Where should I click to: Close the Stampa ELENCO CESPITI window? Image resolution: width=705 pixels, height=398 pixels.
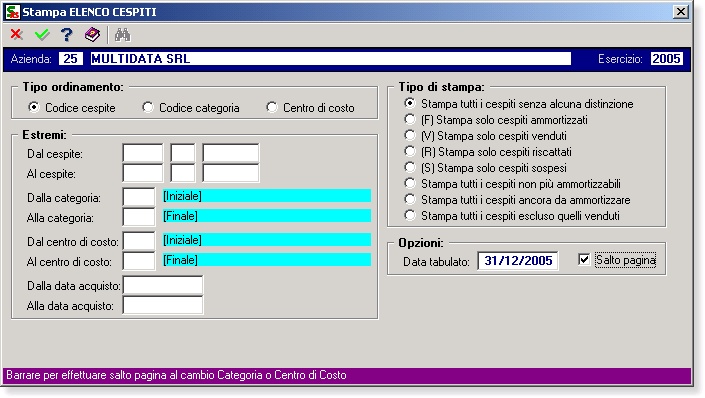[x=681, y=12]
